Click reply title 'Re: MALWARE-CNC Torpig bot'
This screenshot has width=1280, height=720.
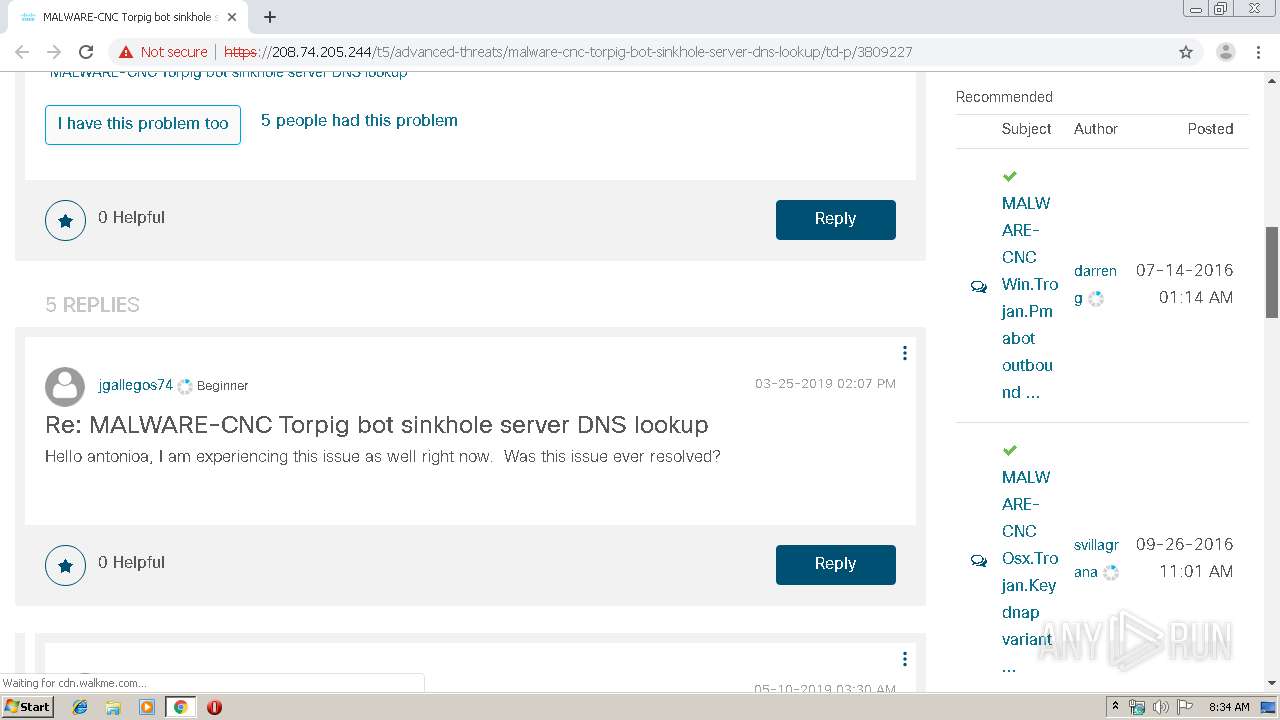click(x=376, y=425)
